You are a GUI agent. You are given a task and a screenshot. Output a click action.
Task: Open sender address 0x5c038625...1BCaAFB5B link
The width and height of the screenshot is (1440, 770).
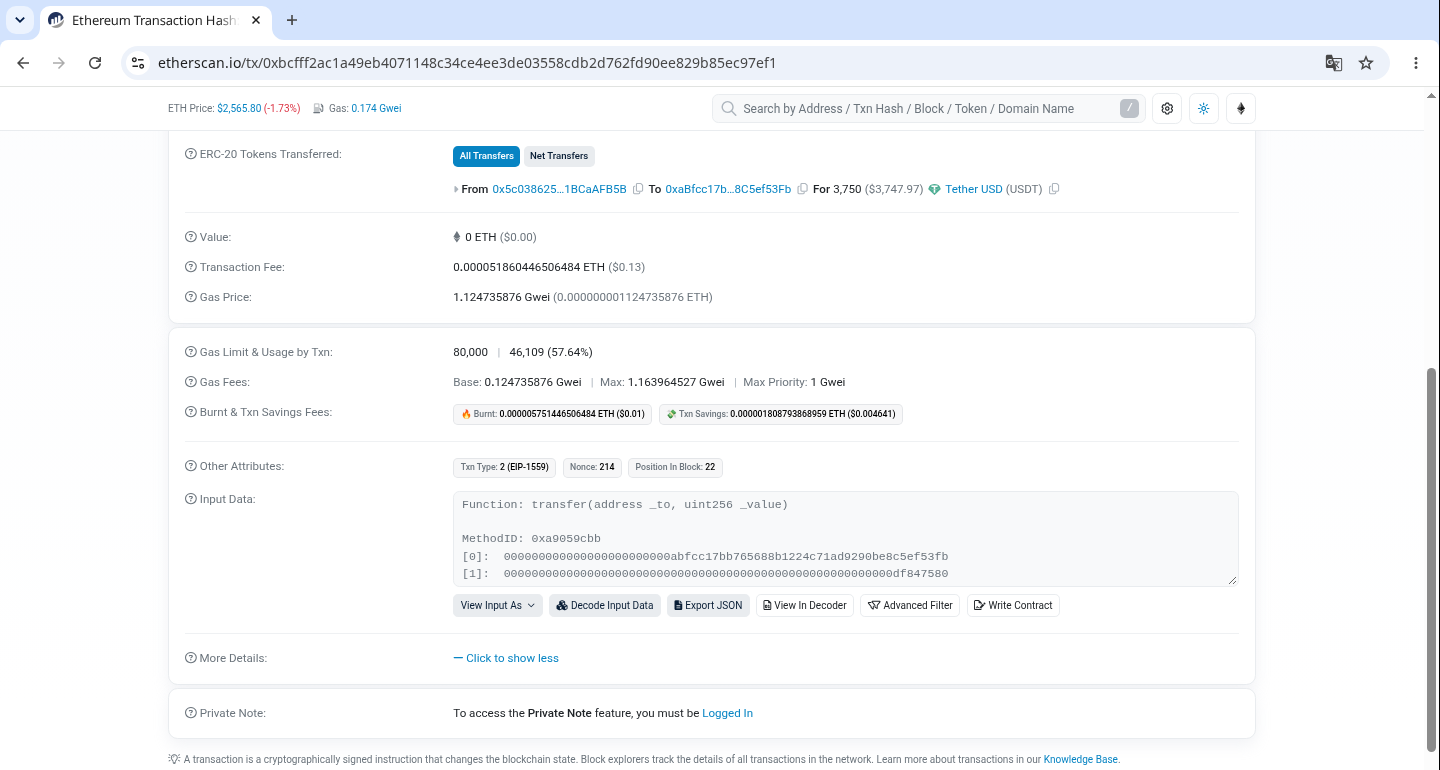559,189
